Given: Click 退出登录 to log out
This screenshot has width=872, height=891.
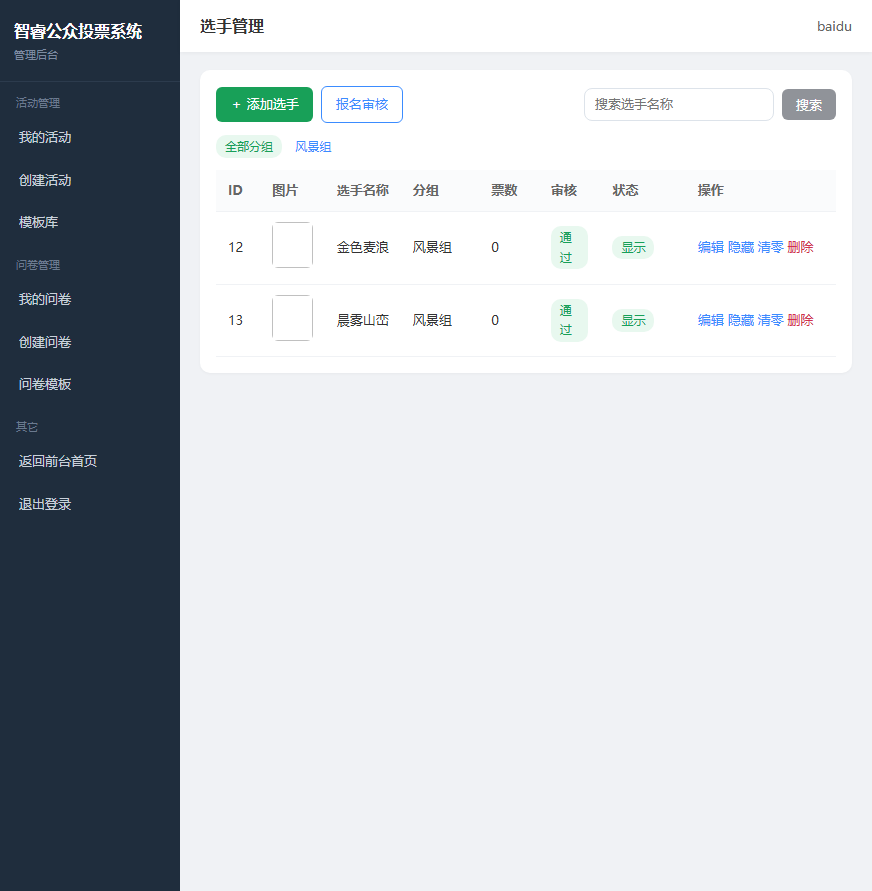Looking at the screenshot, I should click(x=45, y=504).
